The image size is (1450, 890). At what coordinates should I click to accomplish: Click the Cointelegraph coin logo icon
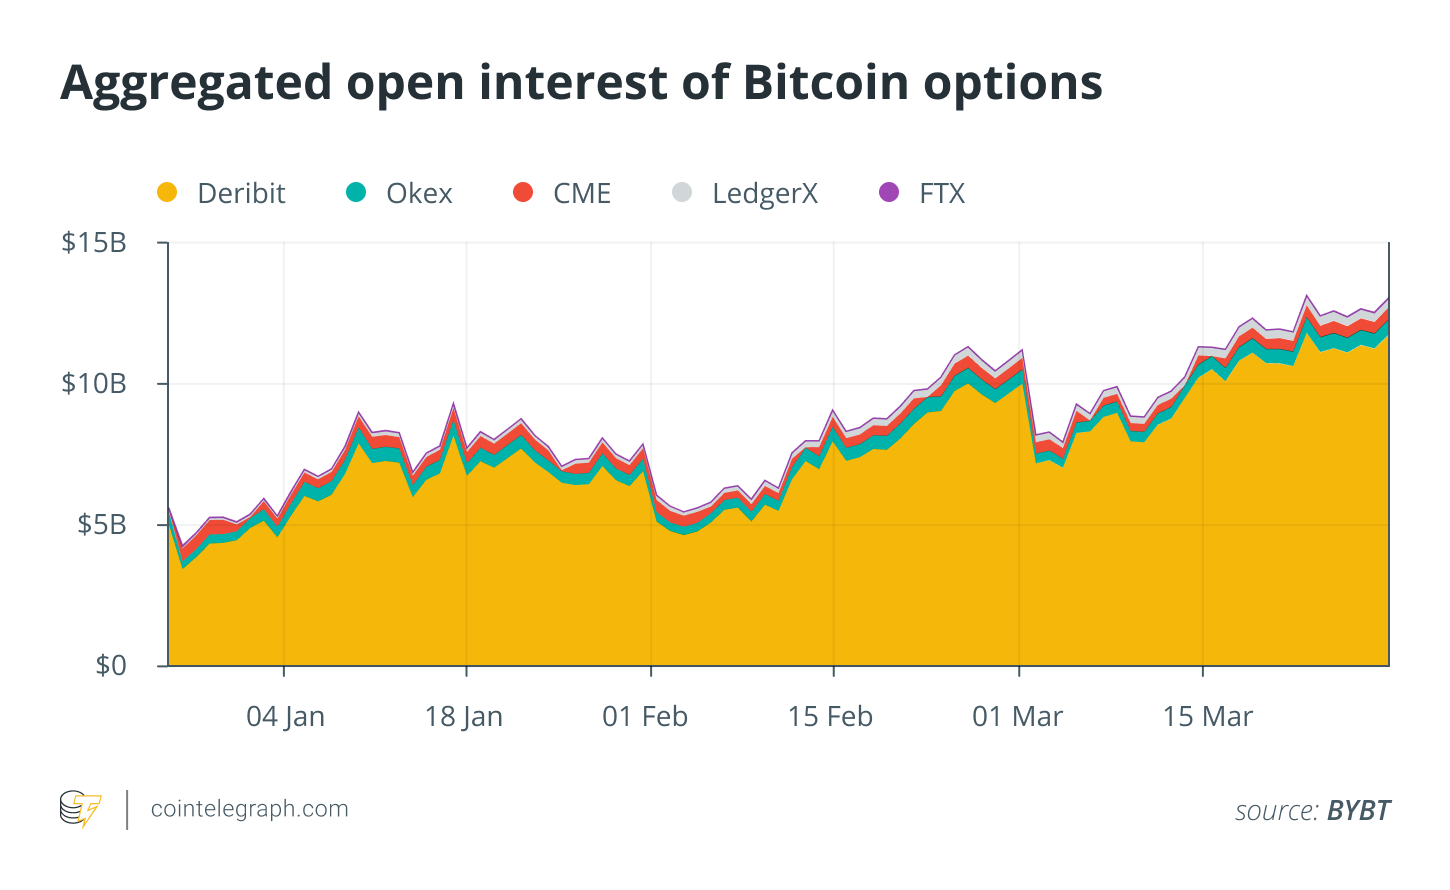tap(81, 809)
